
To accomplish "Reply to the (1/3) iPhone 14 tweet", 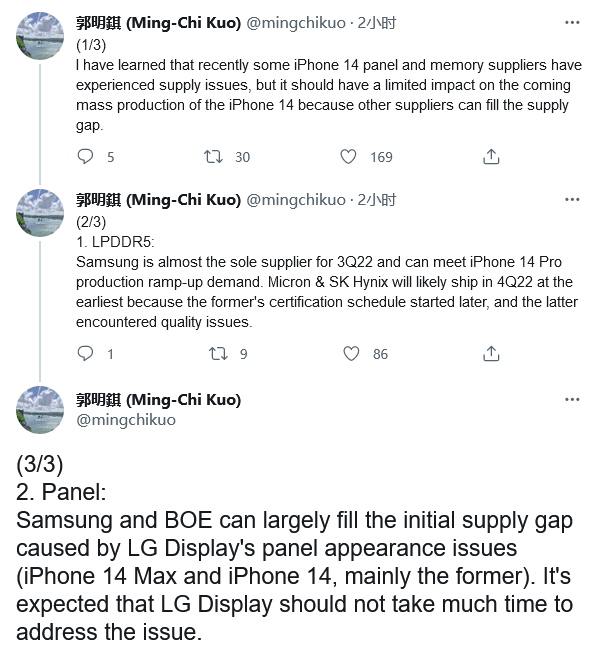I will [85, 157].
